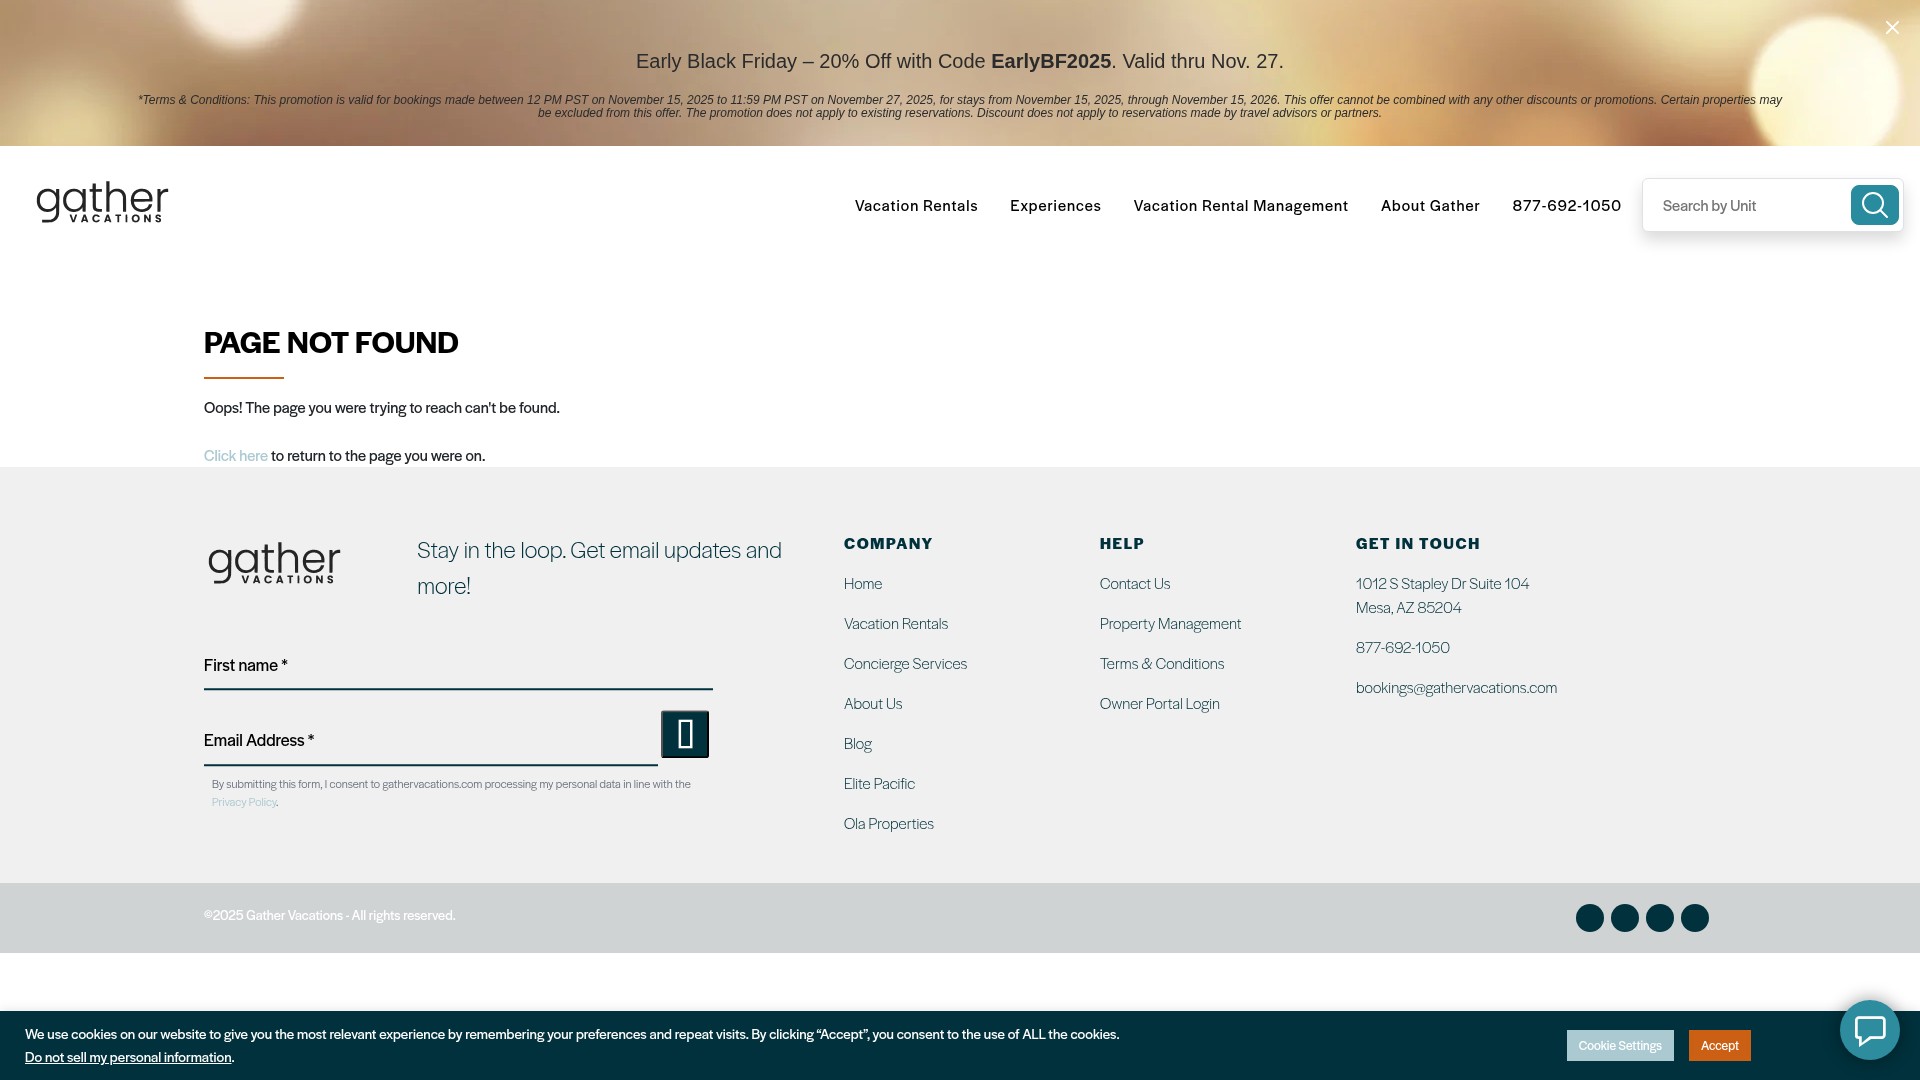The height and width of the screenshot is (1080, 1920).
Task: Go to the footer Home link
Action: pos(863,583)
